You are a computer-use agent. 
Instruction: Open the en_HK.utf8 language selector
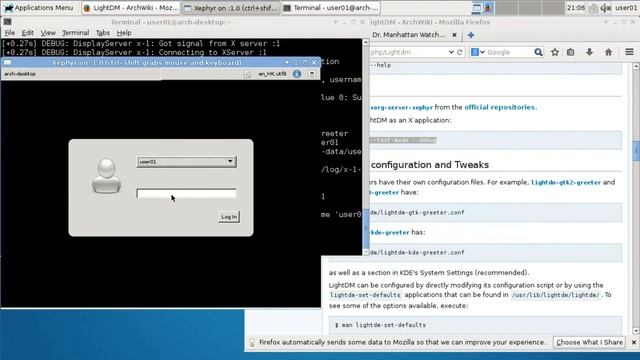coord(272,74)
